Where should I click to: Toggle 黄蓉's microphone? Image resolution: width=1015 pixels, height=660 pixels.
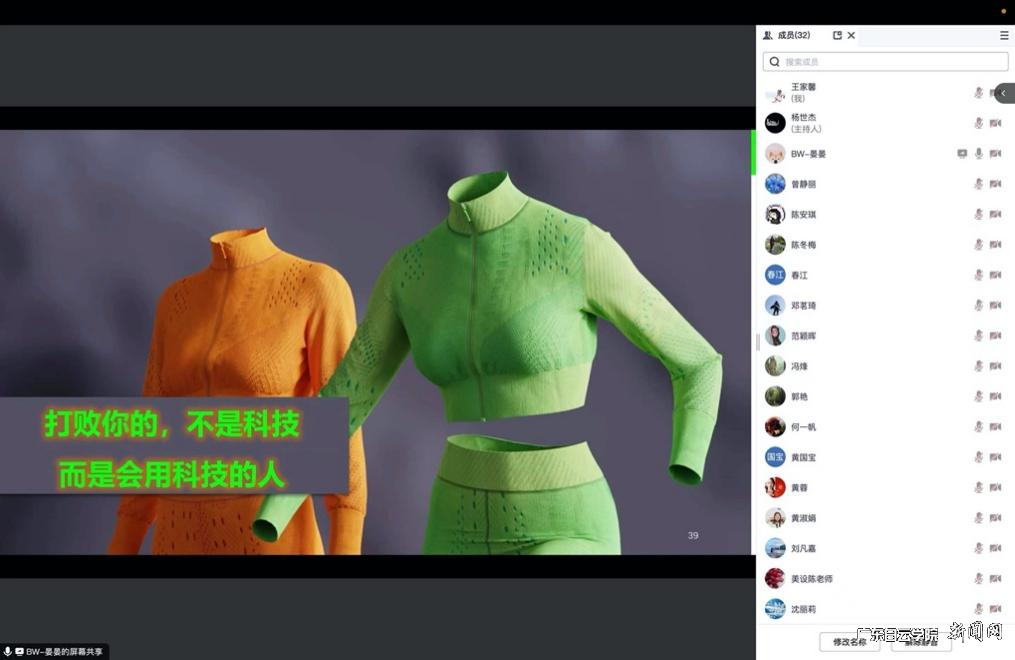[x=979, y=487]
